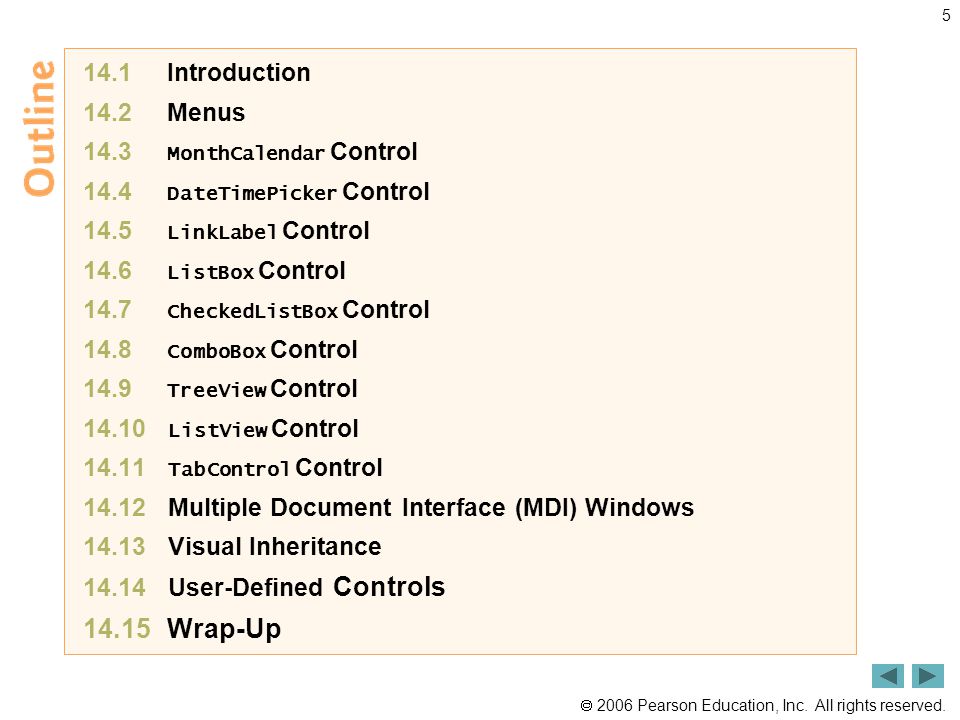The image size is (960, 720).
Task: Click the slide number 5
Action: point(946,15)
